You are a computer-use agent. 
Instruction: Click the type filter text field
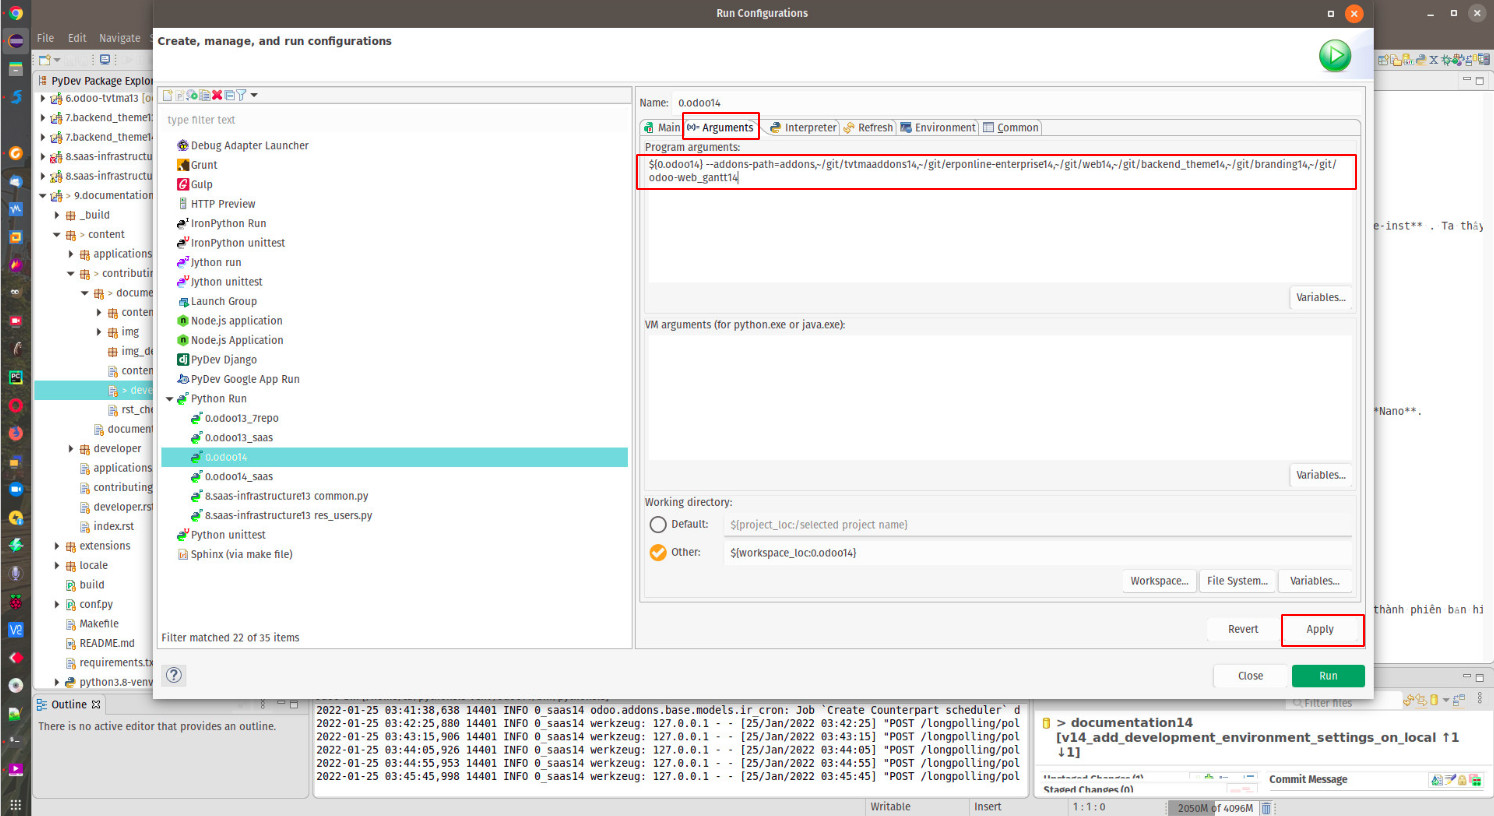point(395,120)
